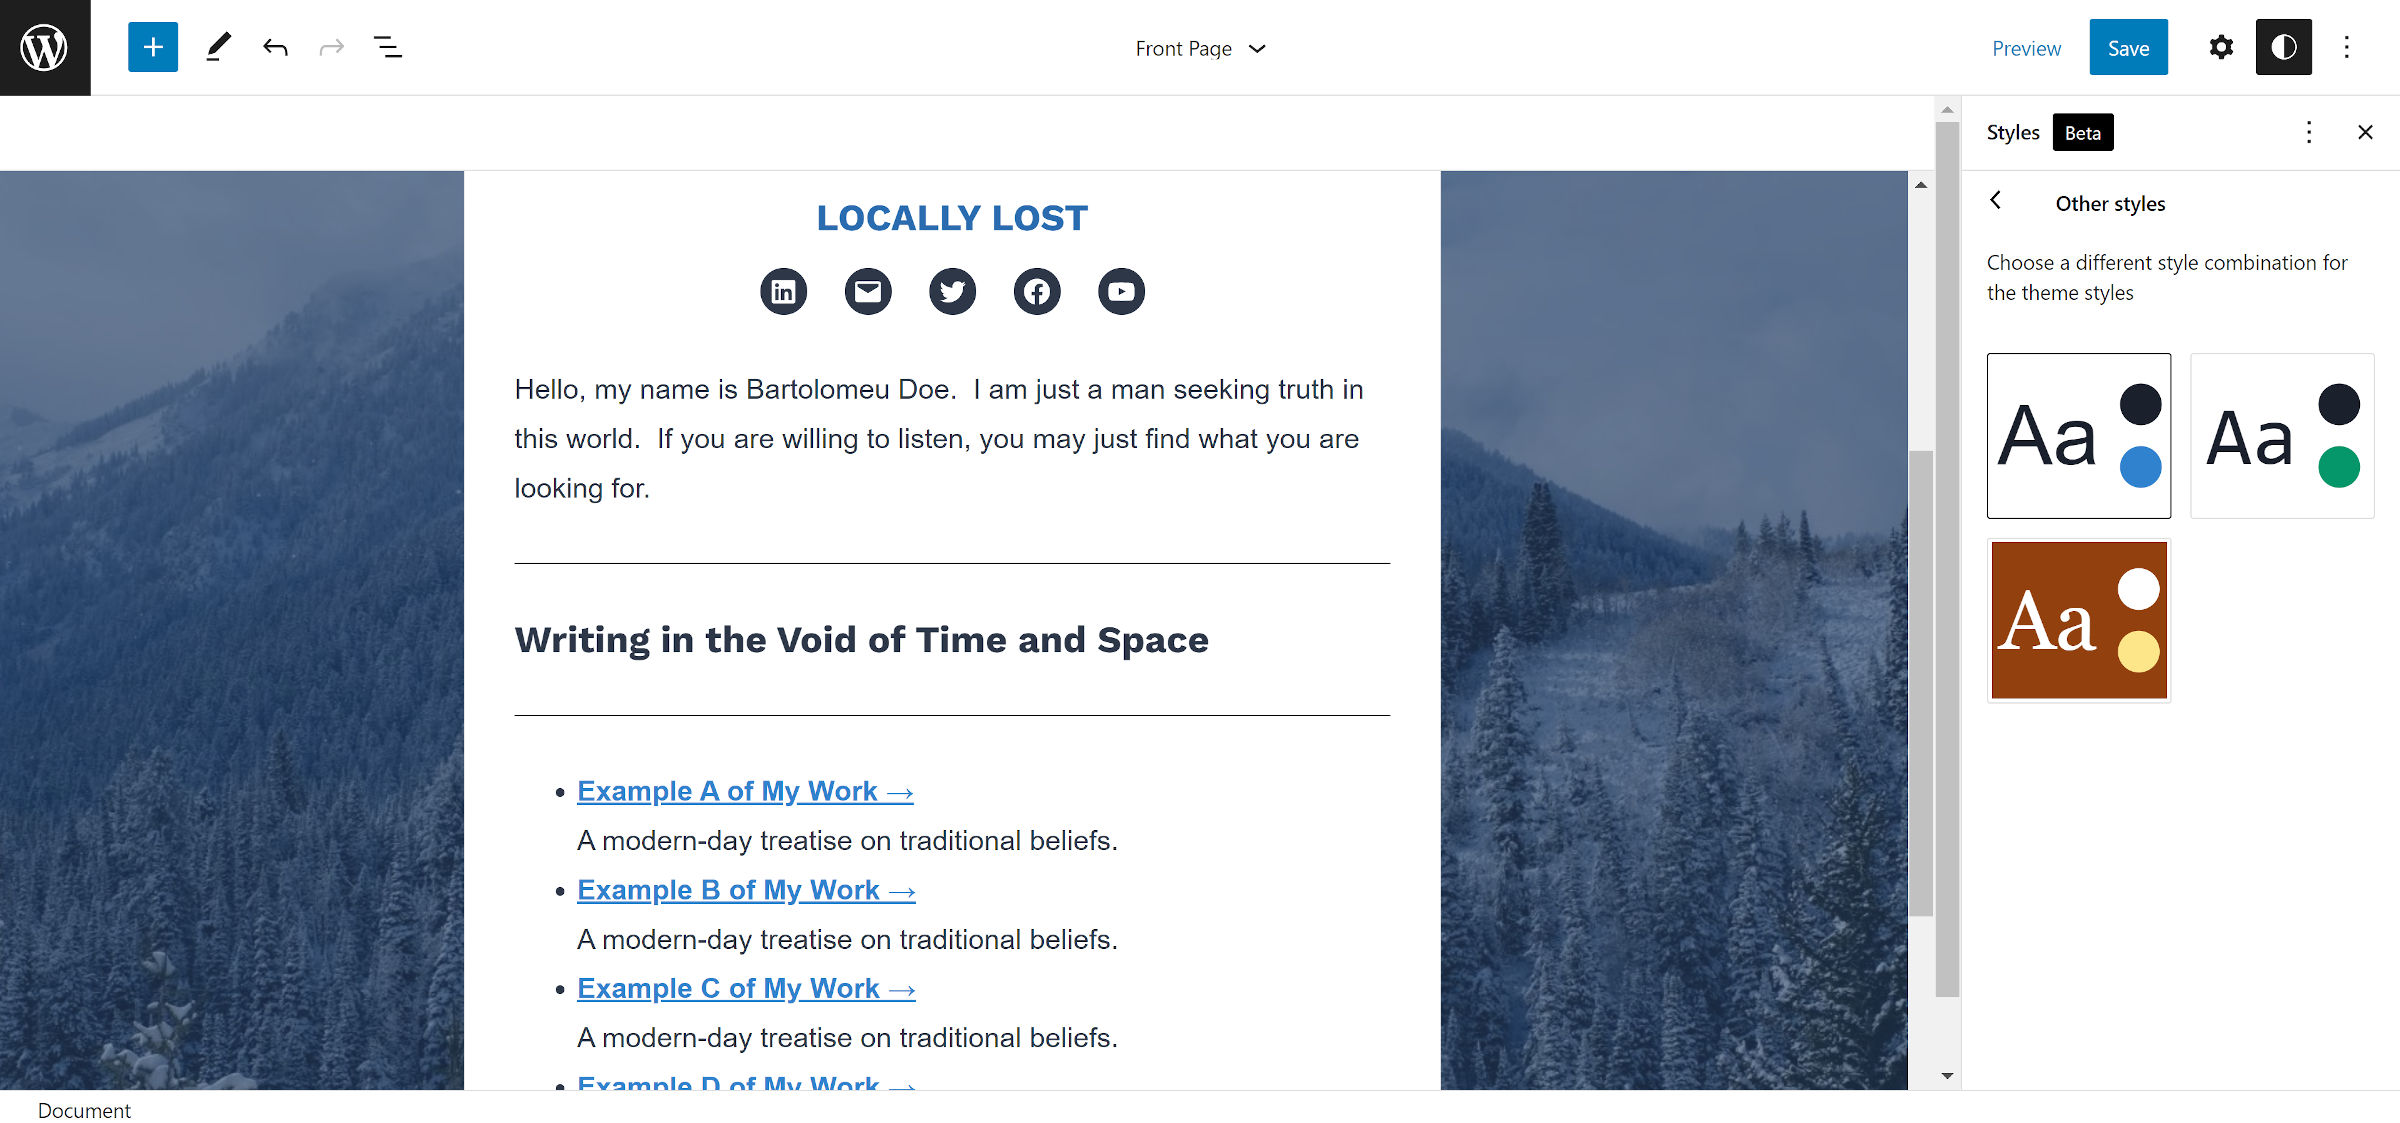
Task: Click the Facebook social icon
Action: tap(1037, 292)
